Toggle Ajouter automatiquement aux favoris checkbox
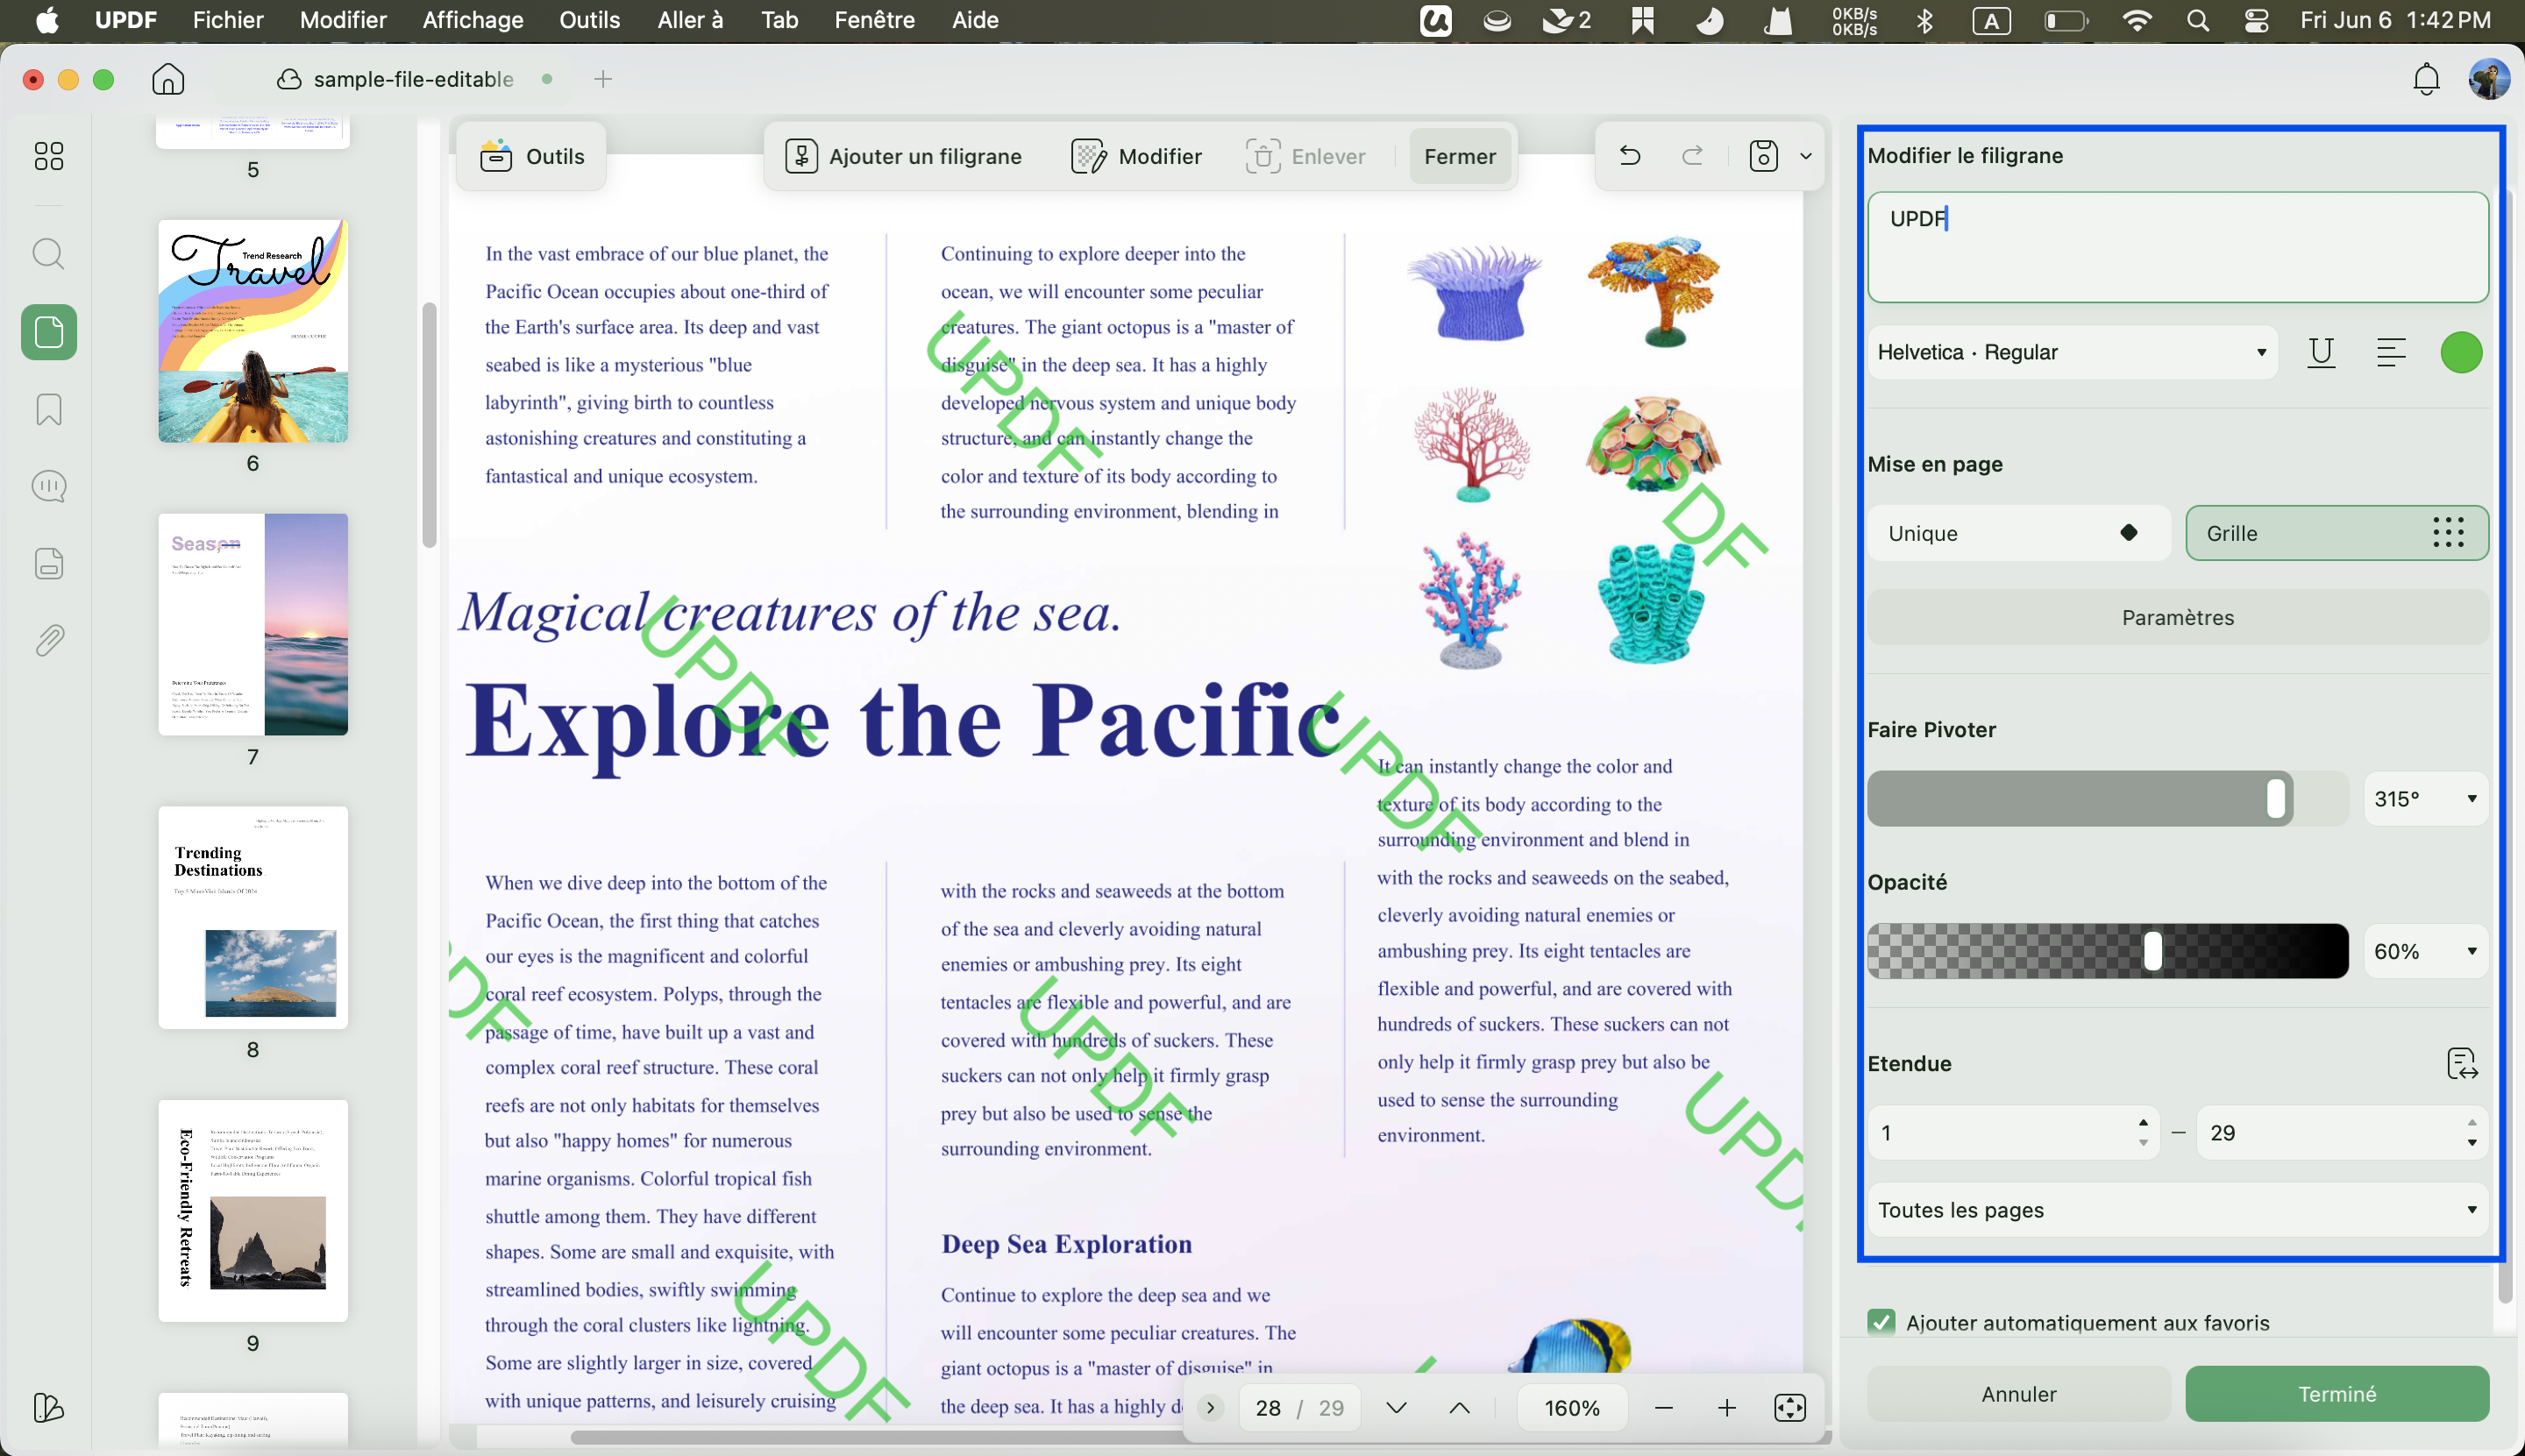The width and height of the screenshot is (2525, 1456). [1881, 1322]
